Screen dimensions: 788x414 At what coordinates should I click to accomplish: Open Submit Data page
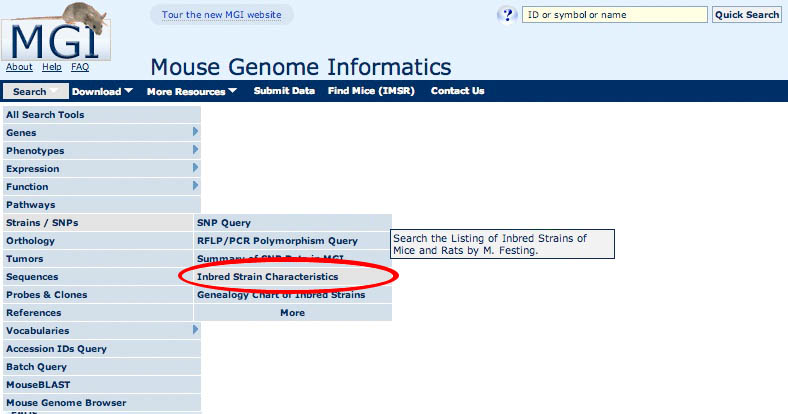[x=284, y=91]
